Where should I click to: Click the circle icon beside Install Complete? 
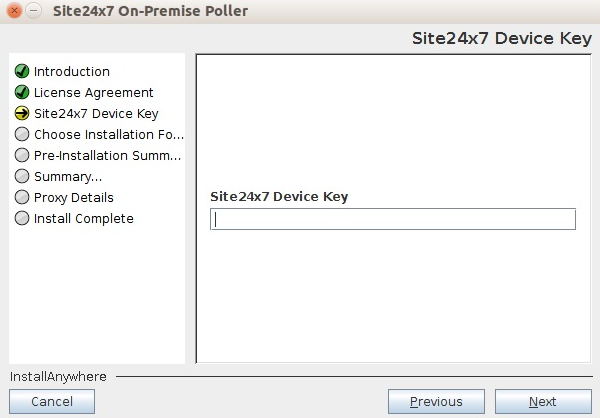22,218
